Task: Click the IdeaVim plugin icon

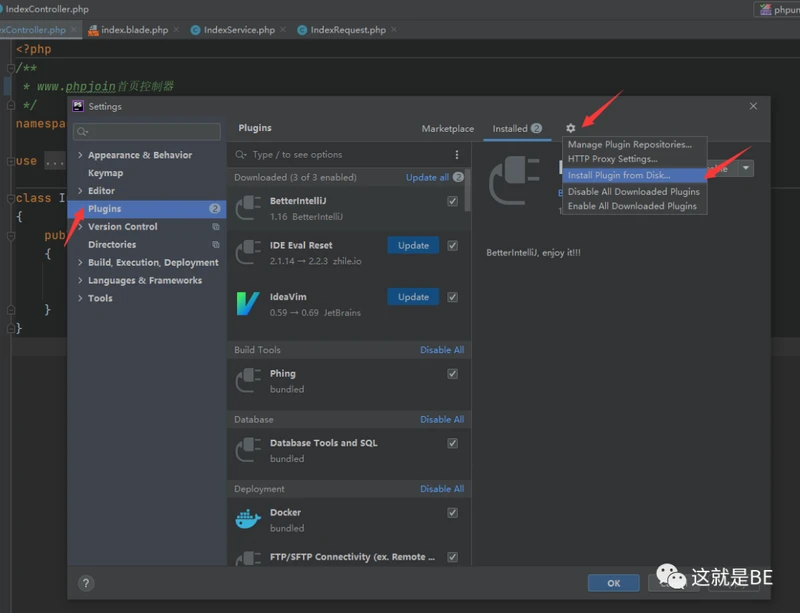Action: point(248,304)
